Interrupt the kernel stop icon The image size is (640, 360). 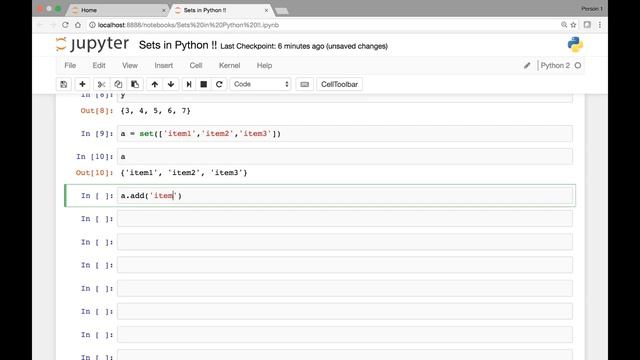(x=203, y=84)
